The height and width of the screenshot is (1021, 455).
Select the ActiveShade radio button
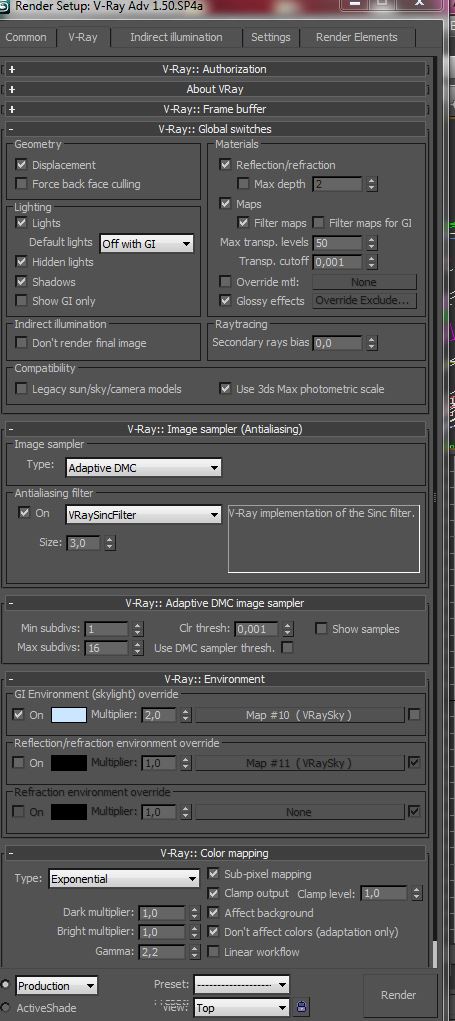[5, 1007]
